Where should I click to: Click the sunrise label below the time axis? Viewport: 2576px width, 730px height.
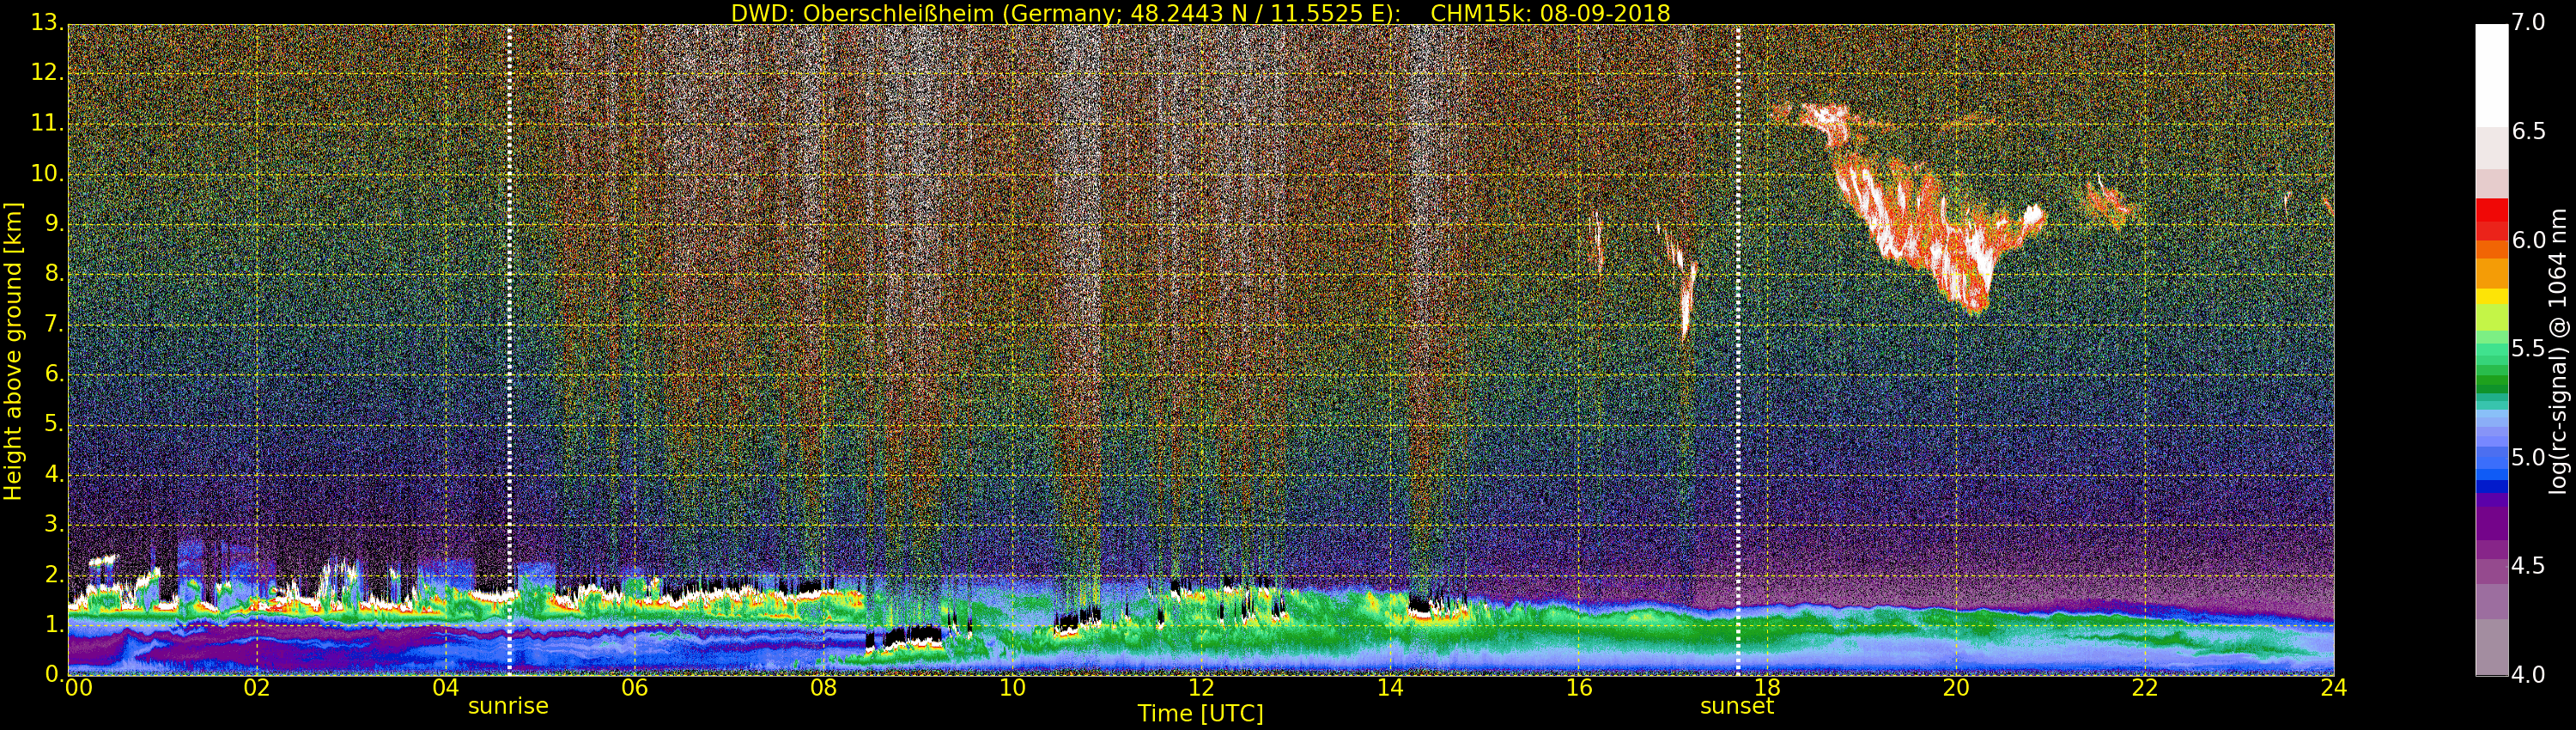pyautogui.click(x=508, y=706)
